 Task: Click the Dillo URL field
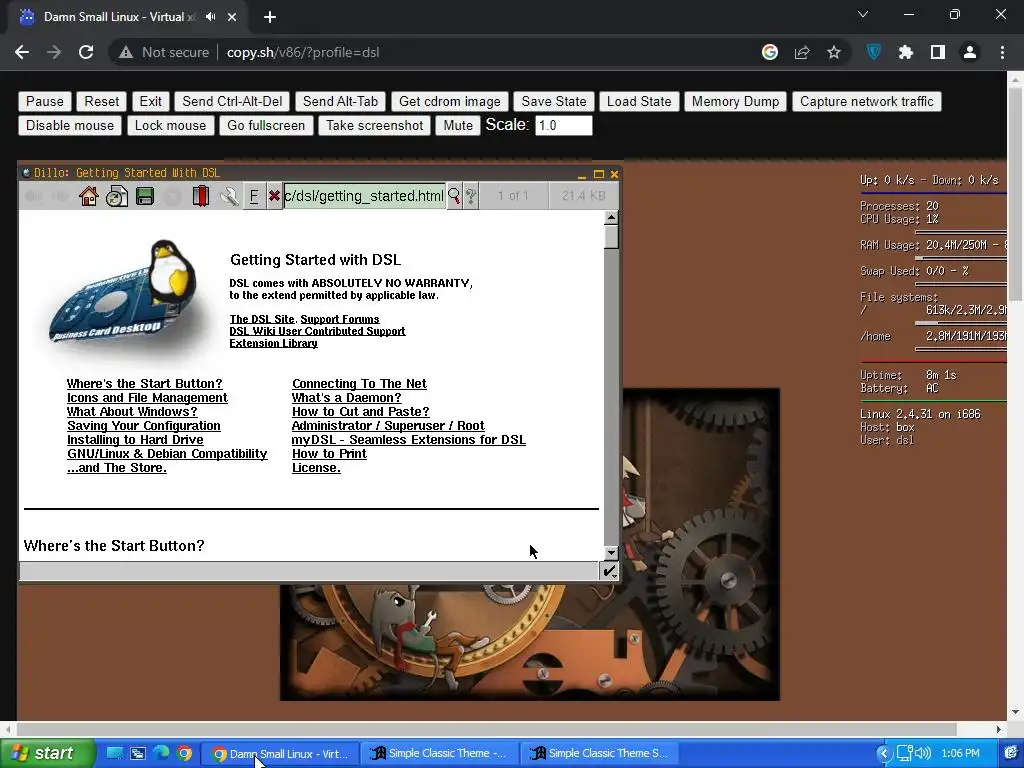click(364, 196)
